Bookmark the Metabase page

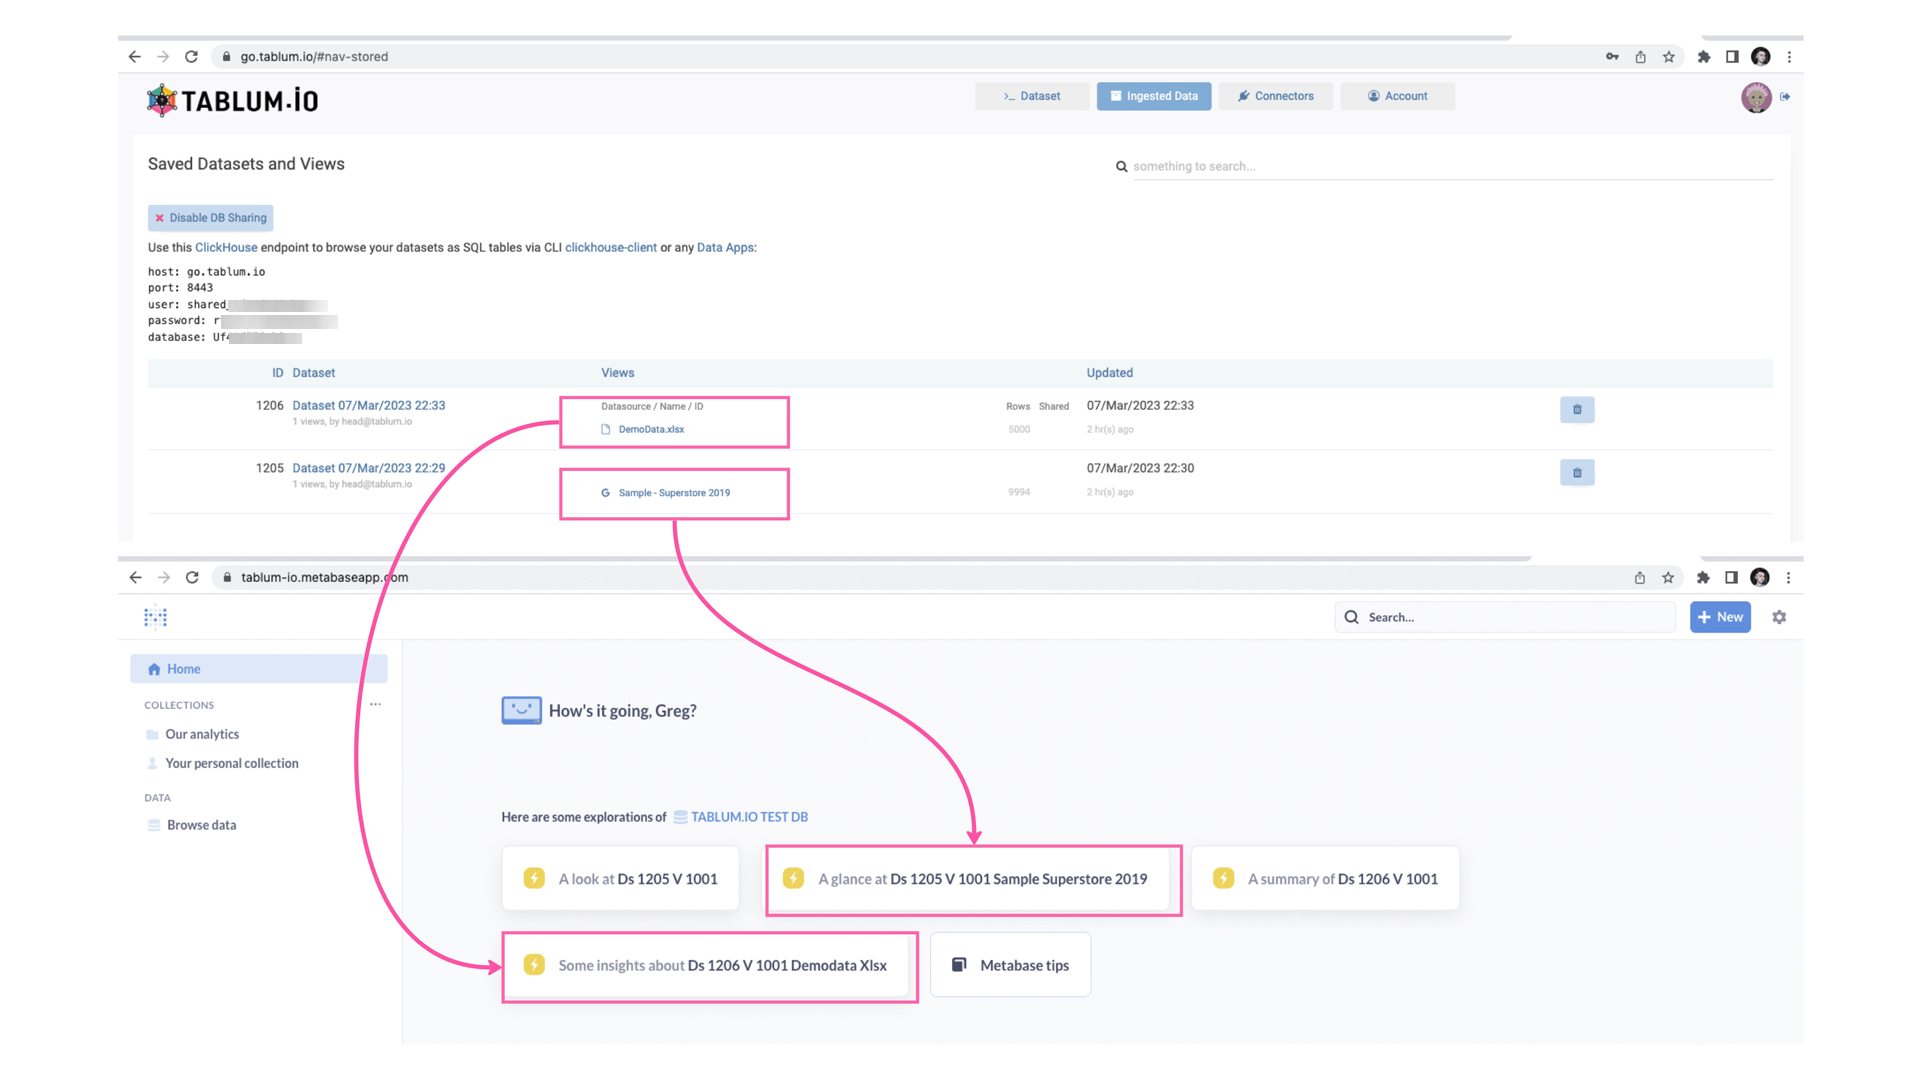click(1668, 577)
